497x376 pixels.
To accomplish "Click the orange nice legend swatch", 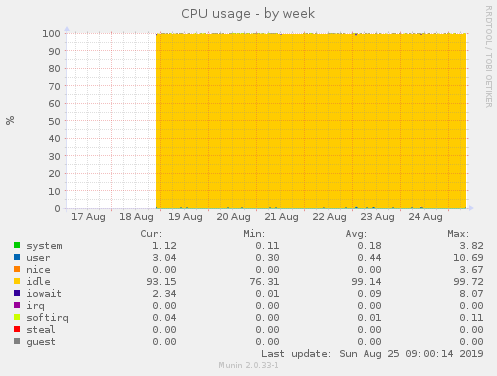I will pyautogui.click(x=17, y=269).
